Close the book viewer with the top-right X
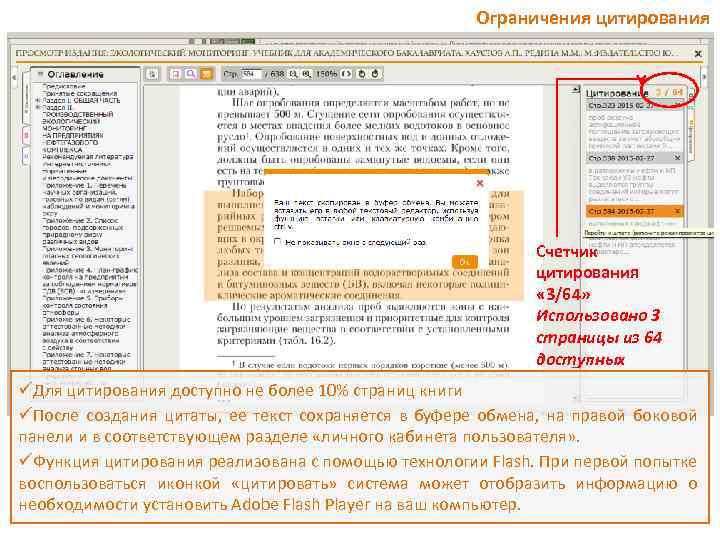 coord(698,54)
